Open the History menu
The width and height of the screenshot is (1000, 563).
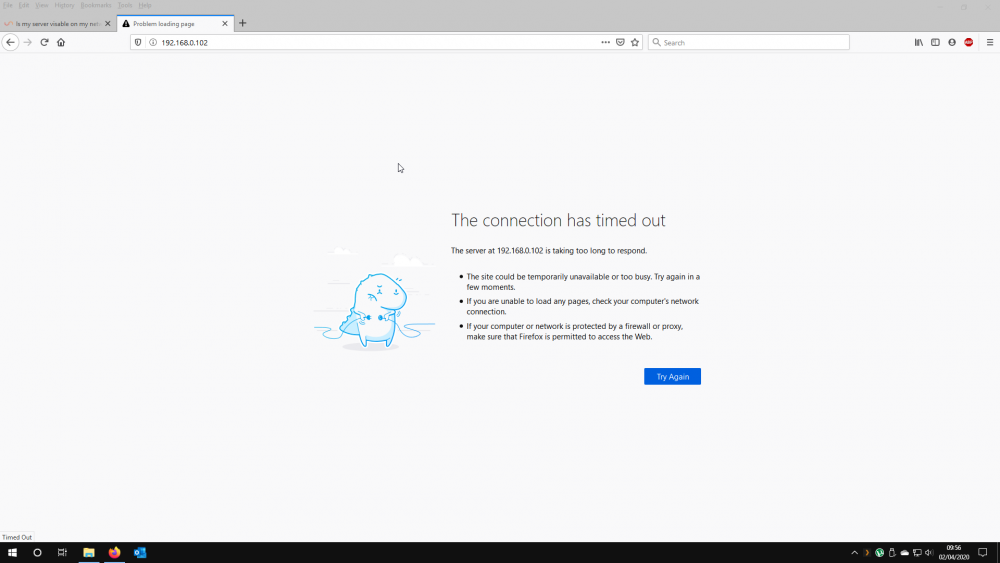64,5
